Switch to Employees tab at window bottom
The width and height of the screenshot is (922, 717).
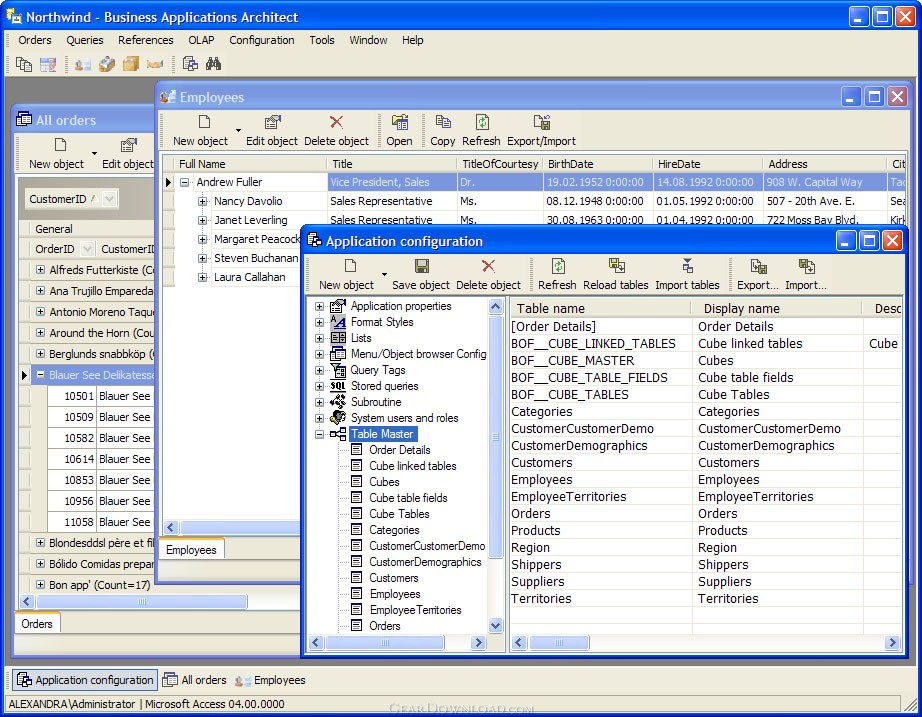pyautogui.click(x=191, y=549)
